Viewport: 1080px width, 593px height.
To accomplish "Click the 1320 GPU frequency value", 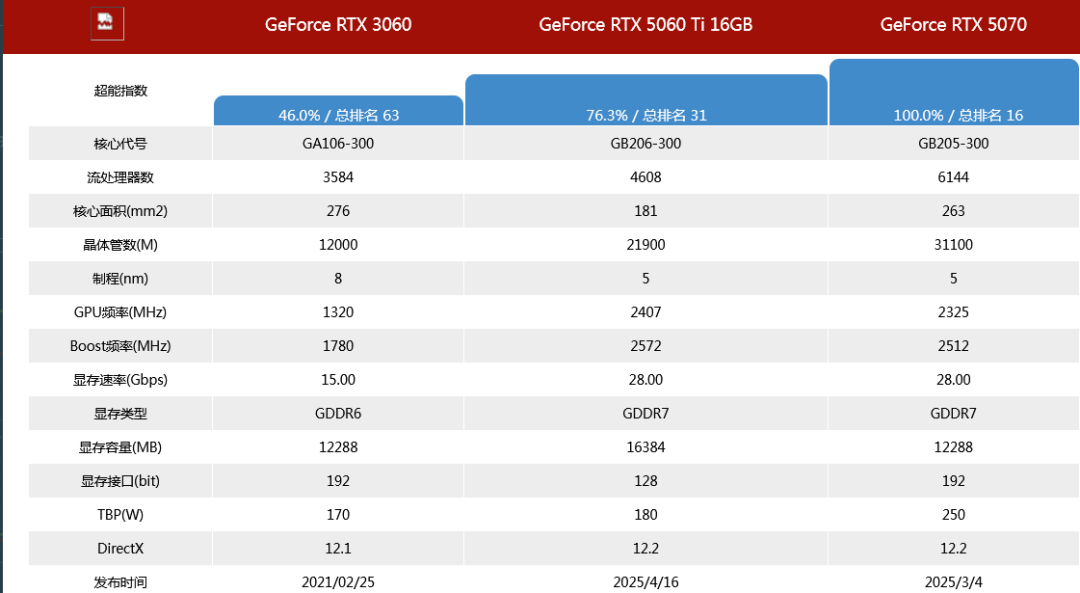I will click(x=338, y=312).
